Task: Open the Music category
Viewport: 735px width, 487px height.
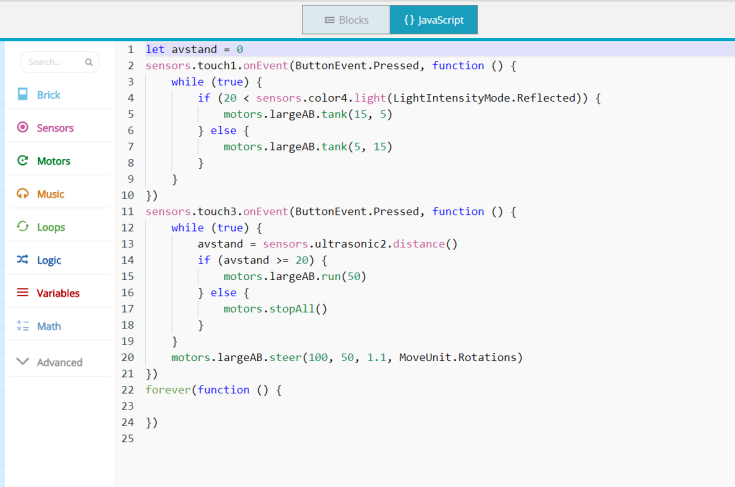Action: (x=60, y=194)
